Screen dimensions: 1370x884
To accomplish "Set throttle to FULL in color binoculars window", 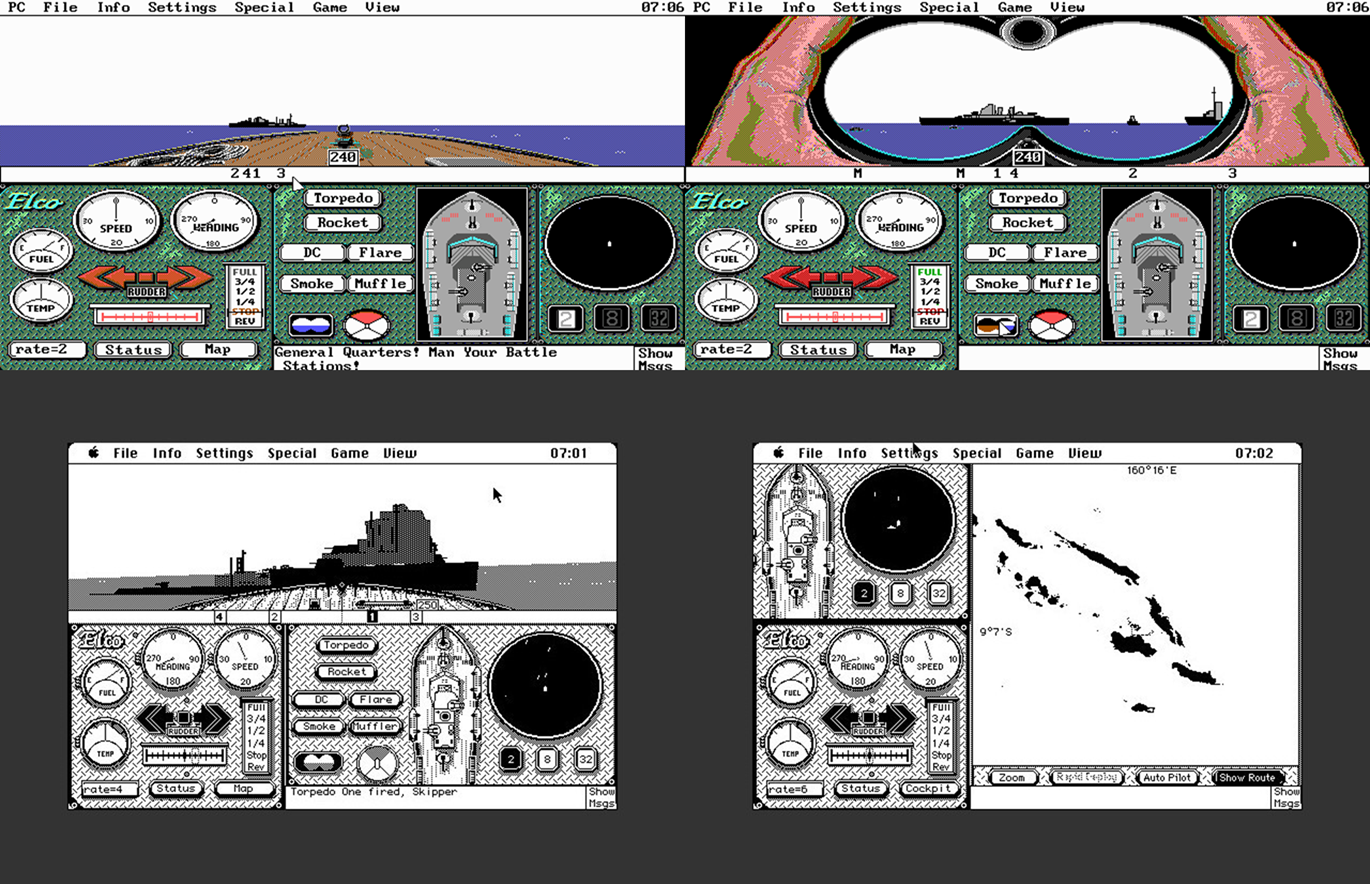I will click(x=930, y=272).
